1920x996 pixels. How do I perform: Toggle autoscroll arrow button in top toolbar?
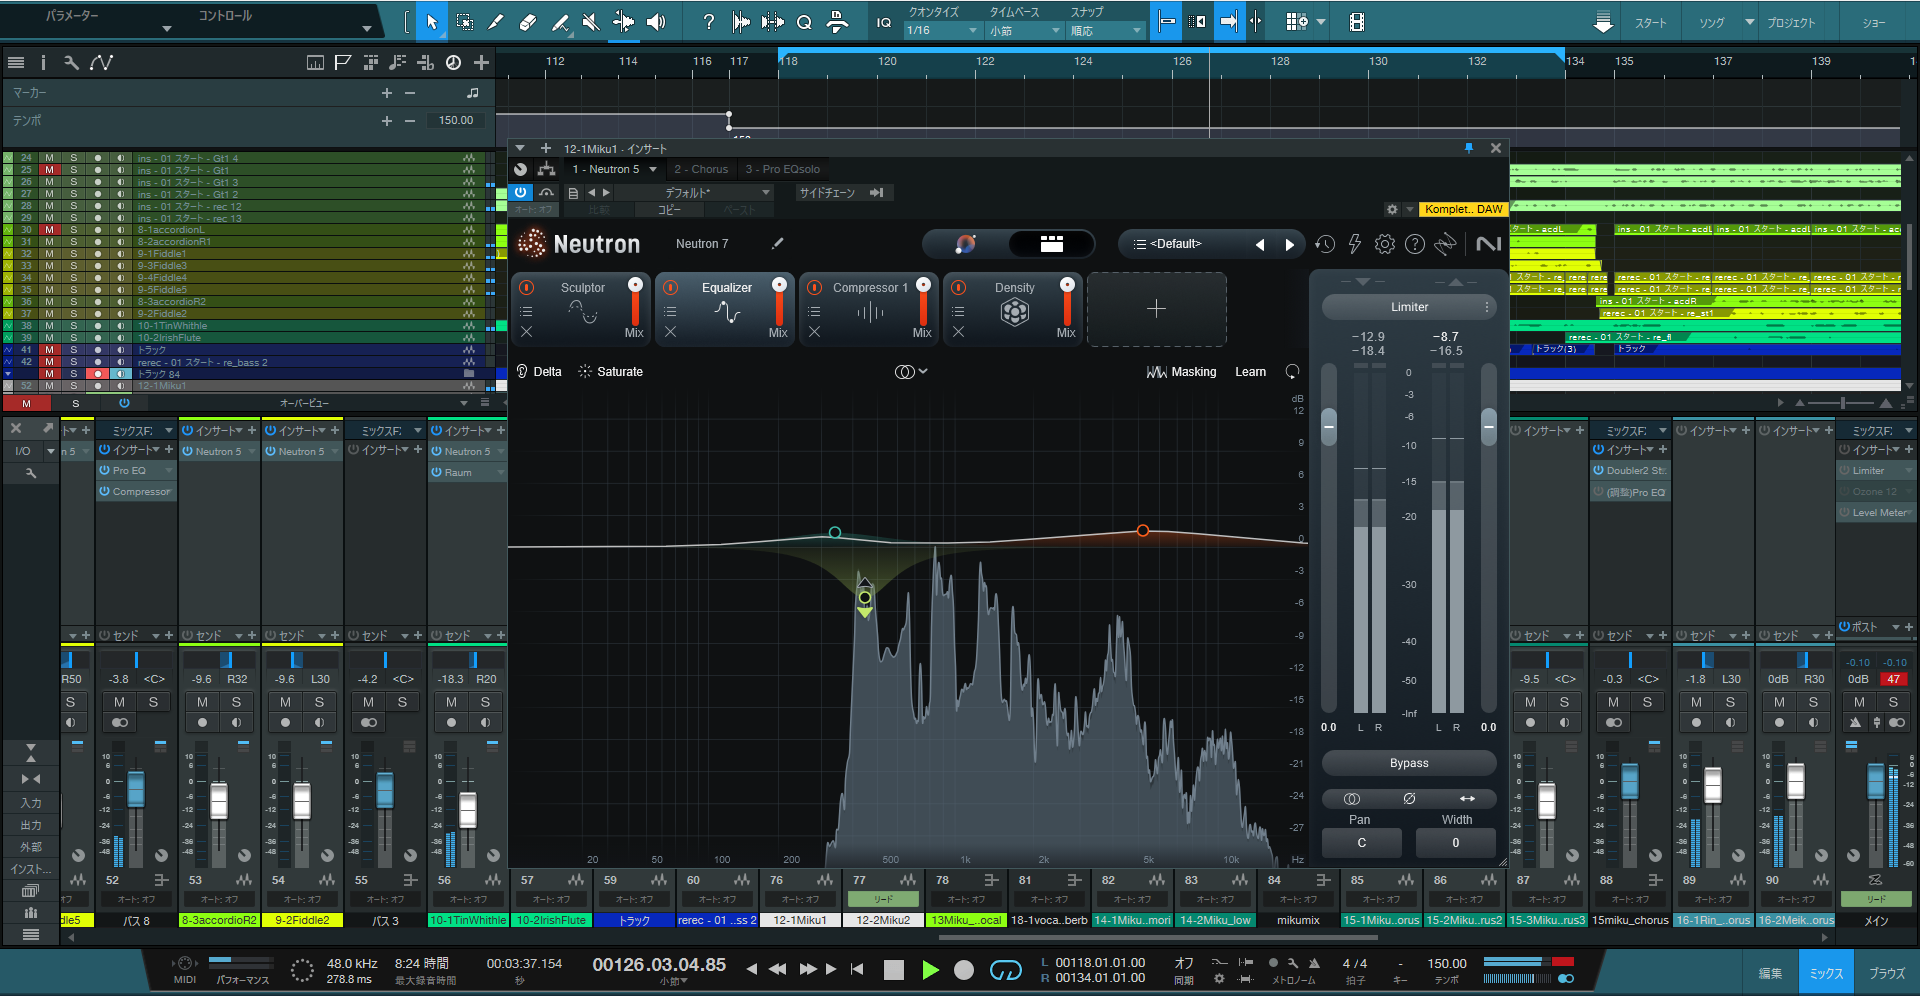point(1229,21)
